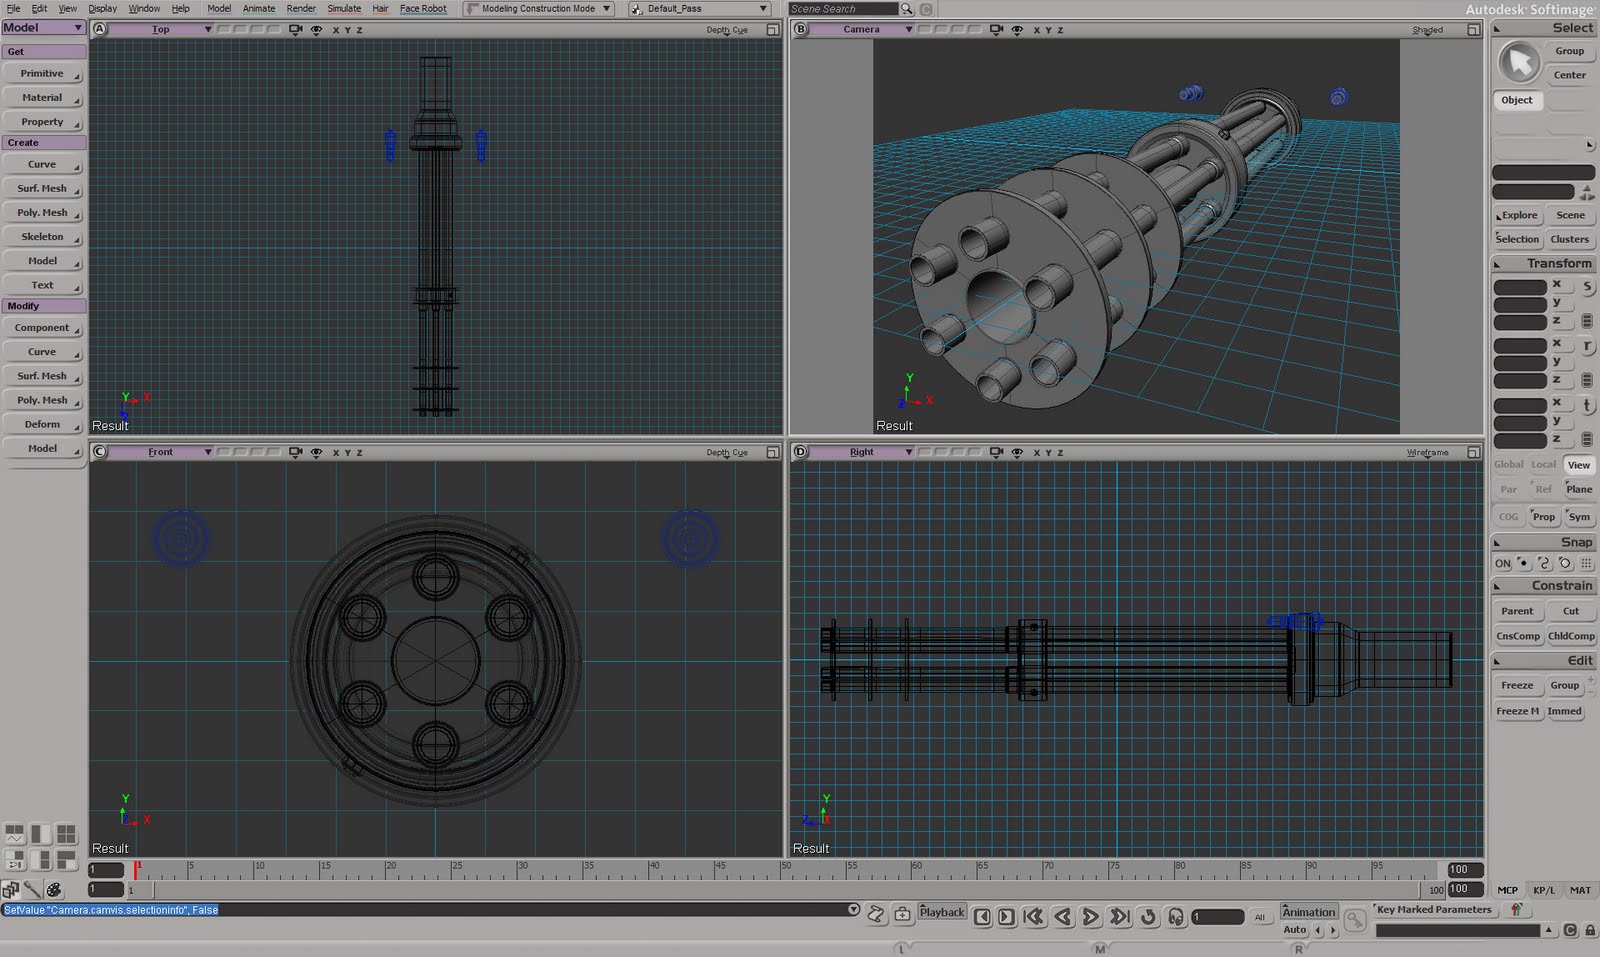Toggle the COG transform option

[x=1509, y=517]
